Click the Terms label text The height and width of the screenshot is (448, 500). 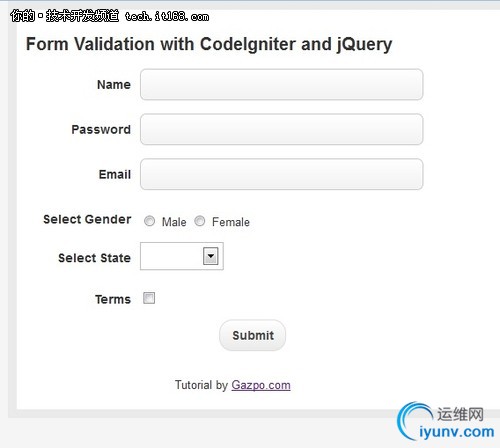coord(113,299)
